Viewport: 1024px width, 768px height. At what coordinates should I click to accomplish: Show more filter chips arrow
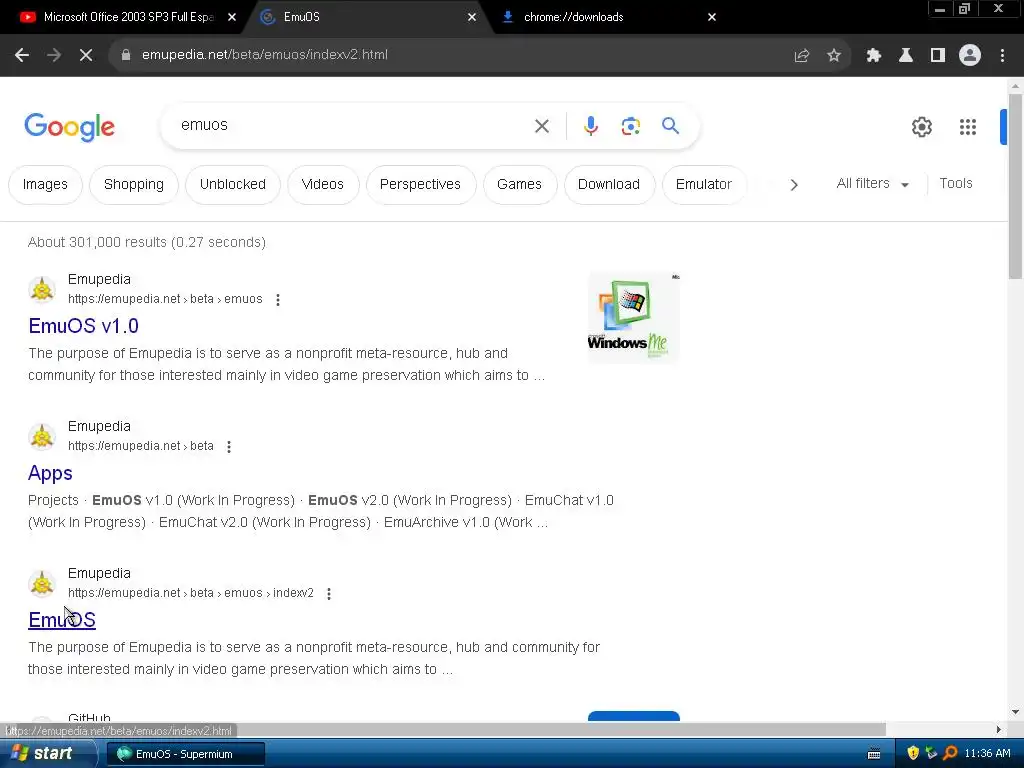[x=793, y=185]
